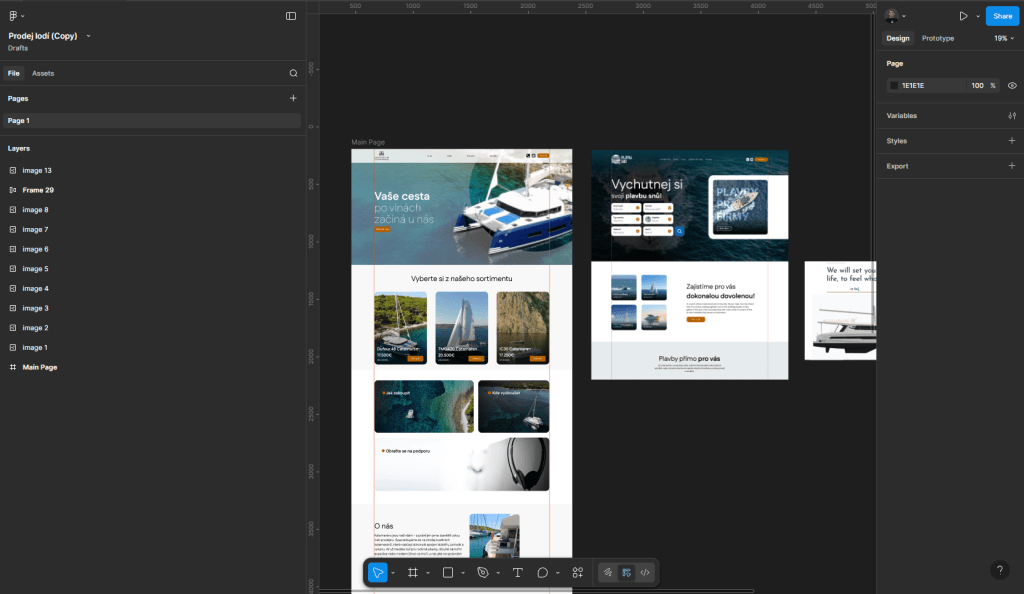Viewport: 1024px width, 594px height.
Task: Open Frame tool options chevron
Action: coord(428,573)
